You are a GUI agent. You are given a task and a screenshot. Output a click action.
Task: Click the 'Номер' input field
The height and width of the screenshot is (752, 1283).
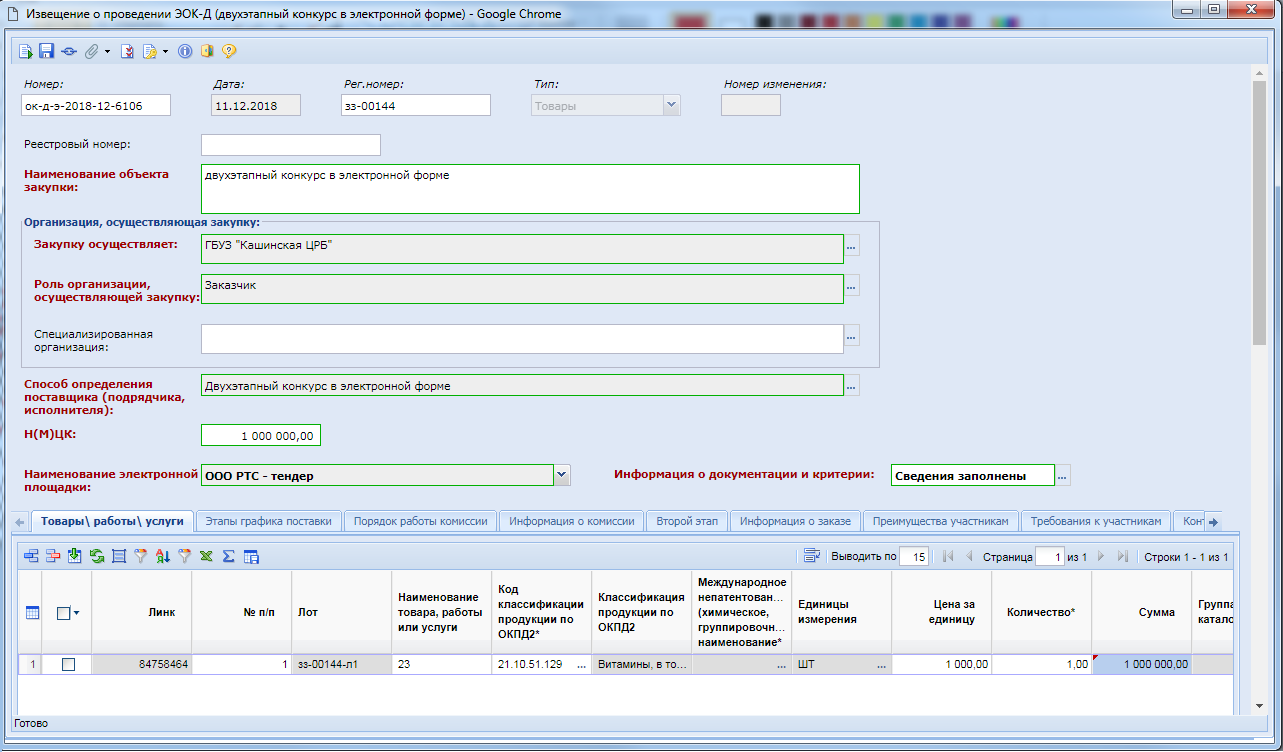pyautogui.click(x=96, y=105)
